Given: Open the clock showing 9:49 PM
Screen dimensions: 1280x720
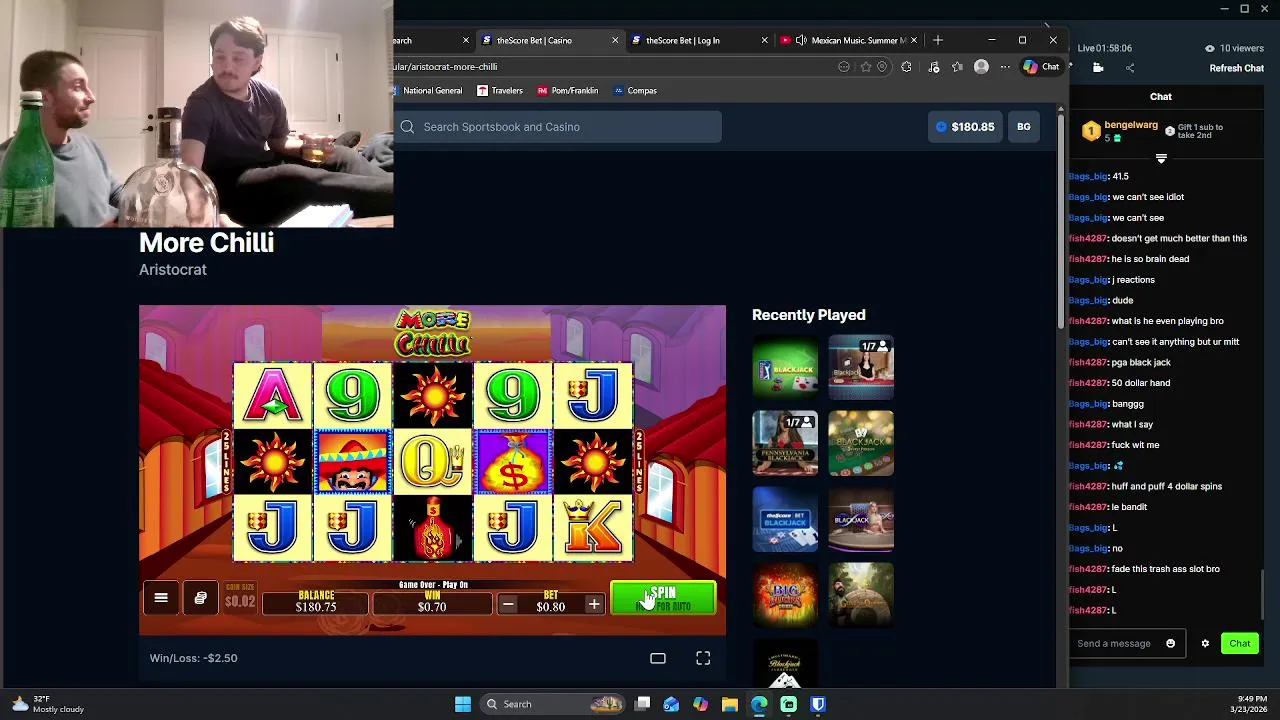Looking at the screenshot, I should 1250,704.
